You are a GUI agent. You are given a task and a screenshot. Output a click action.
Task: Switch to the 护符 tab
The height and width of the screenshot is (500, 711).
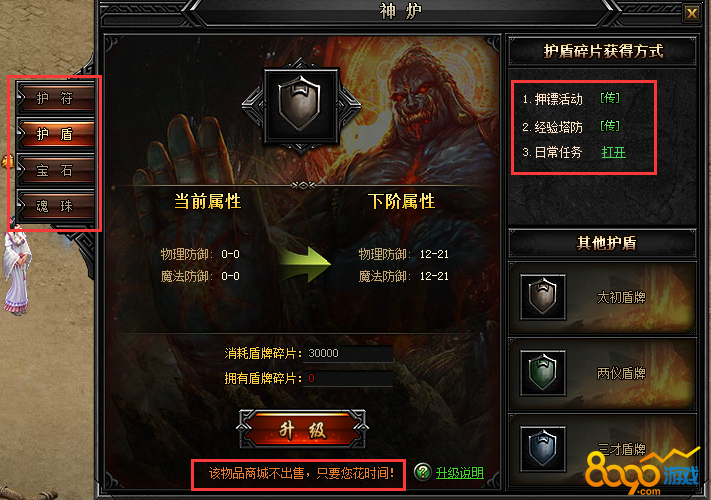(x=55, y=97)
